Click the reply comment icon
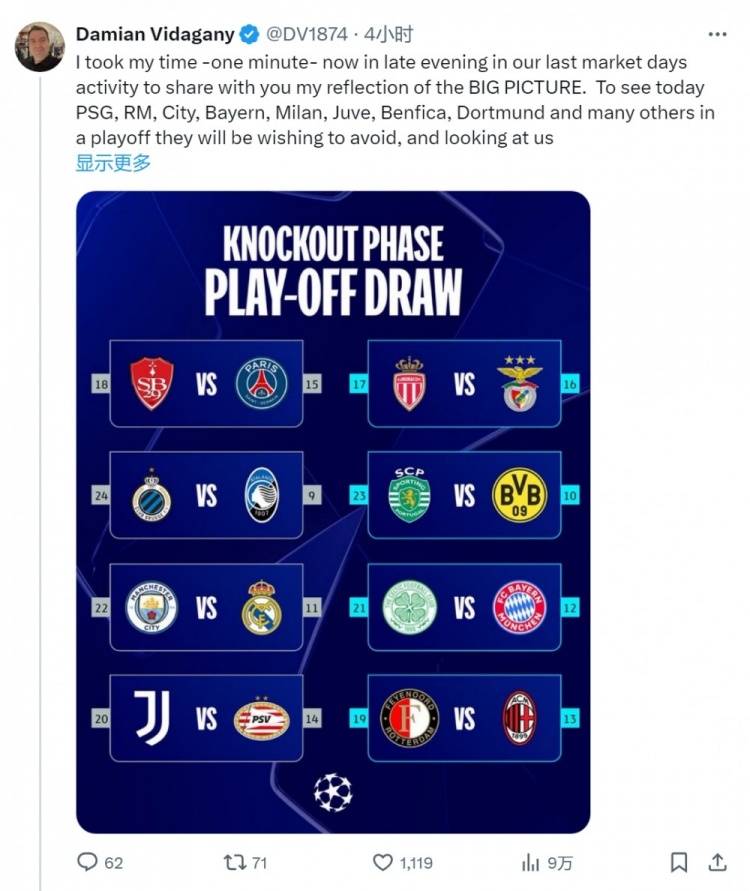Image resolution: width=750 pixels, height=891 pixels. coord(88,862)
